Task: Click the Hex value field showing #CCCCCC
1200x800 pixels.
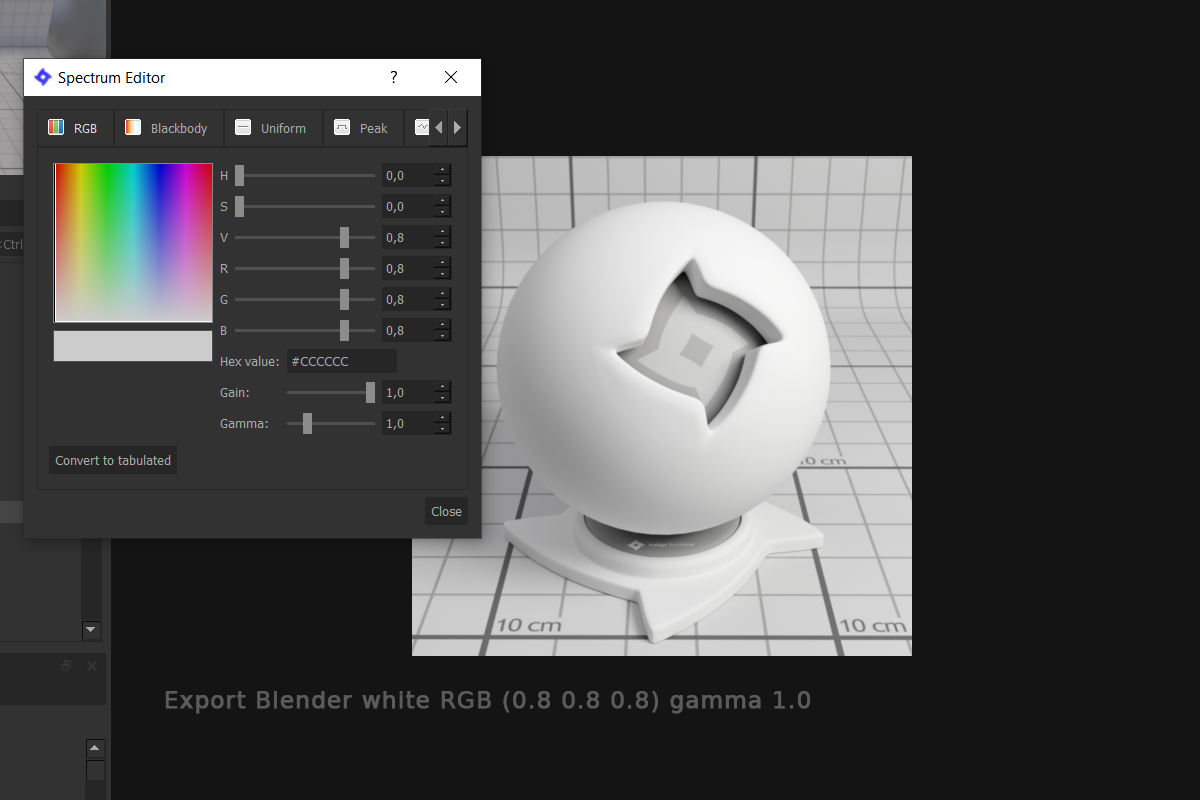Action: (342, 361)
